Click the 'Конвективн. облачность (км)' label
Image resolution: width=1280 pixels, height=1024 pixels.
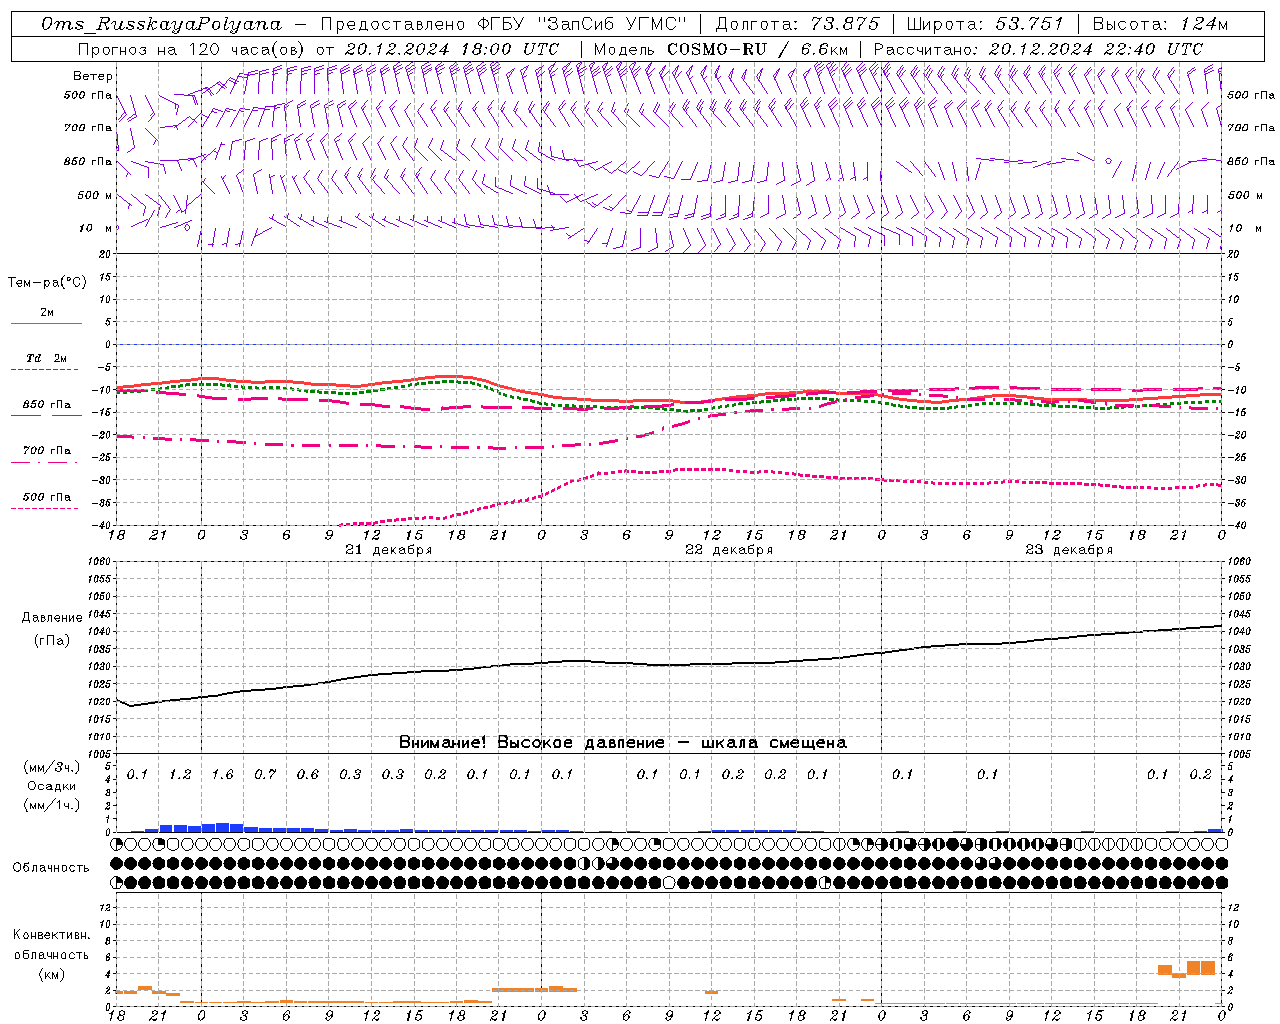point(52,954)
